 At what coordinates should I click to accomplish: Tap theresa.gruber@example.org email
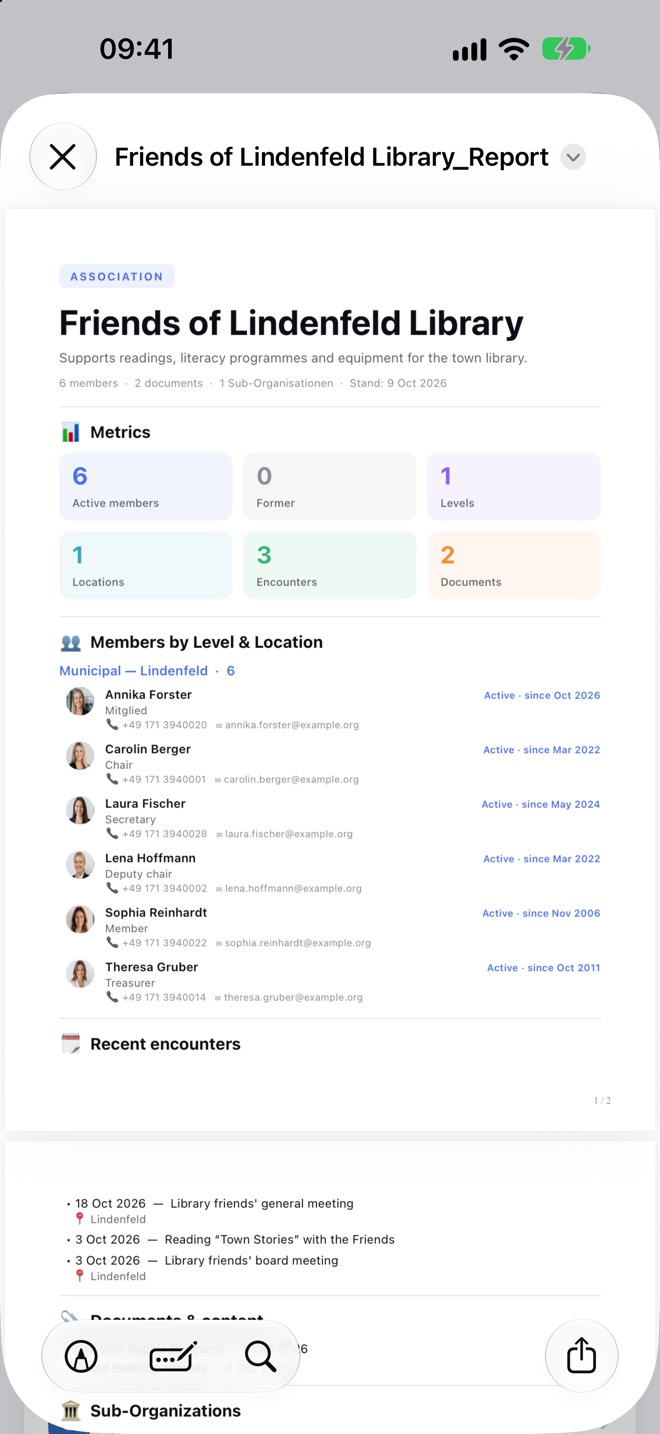[293, 997]
